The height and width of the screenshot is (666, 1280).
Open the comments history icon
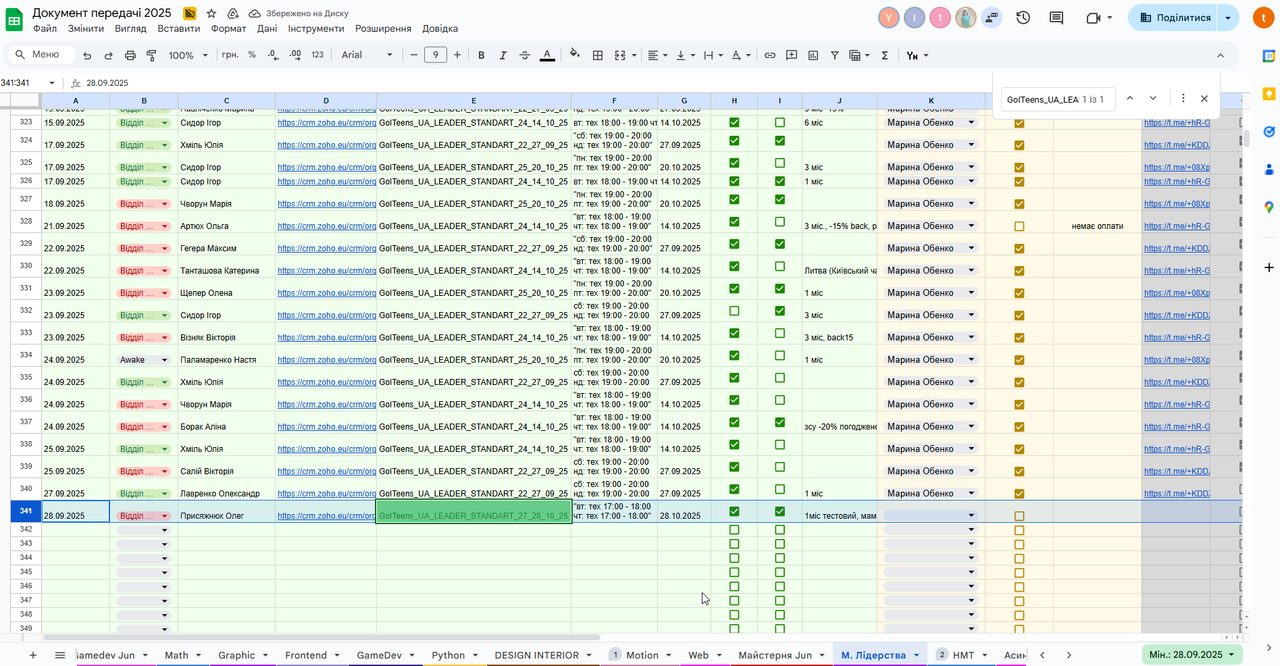[x=1056, y=18]
